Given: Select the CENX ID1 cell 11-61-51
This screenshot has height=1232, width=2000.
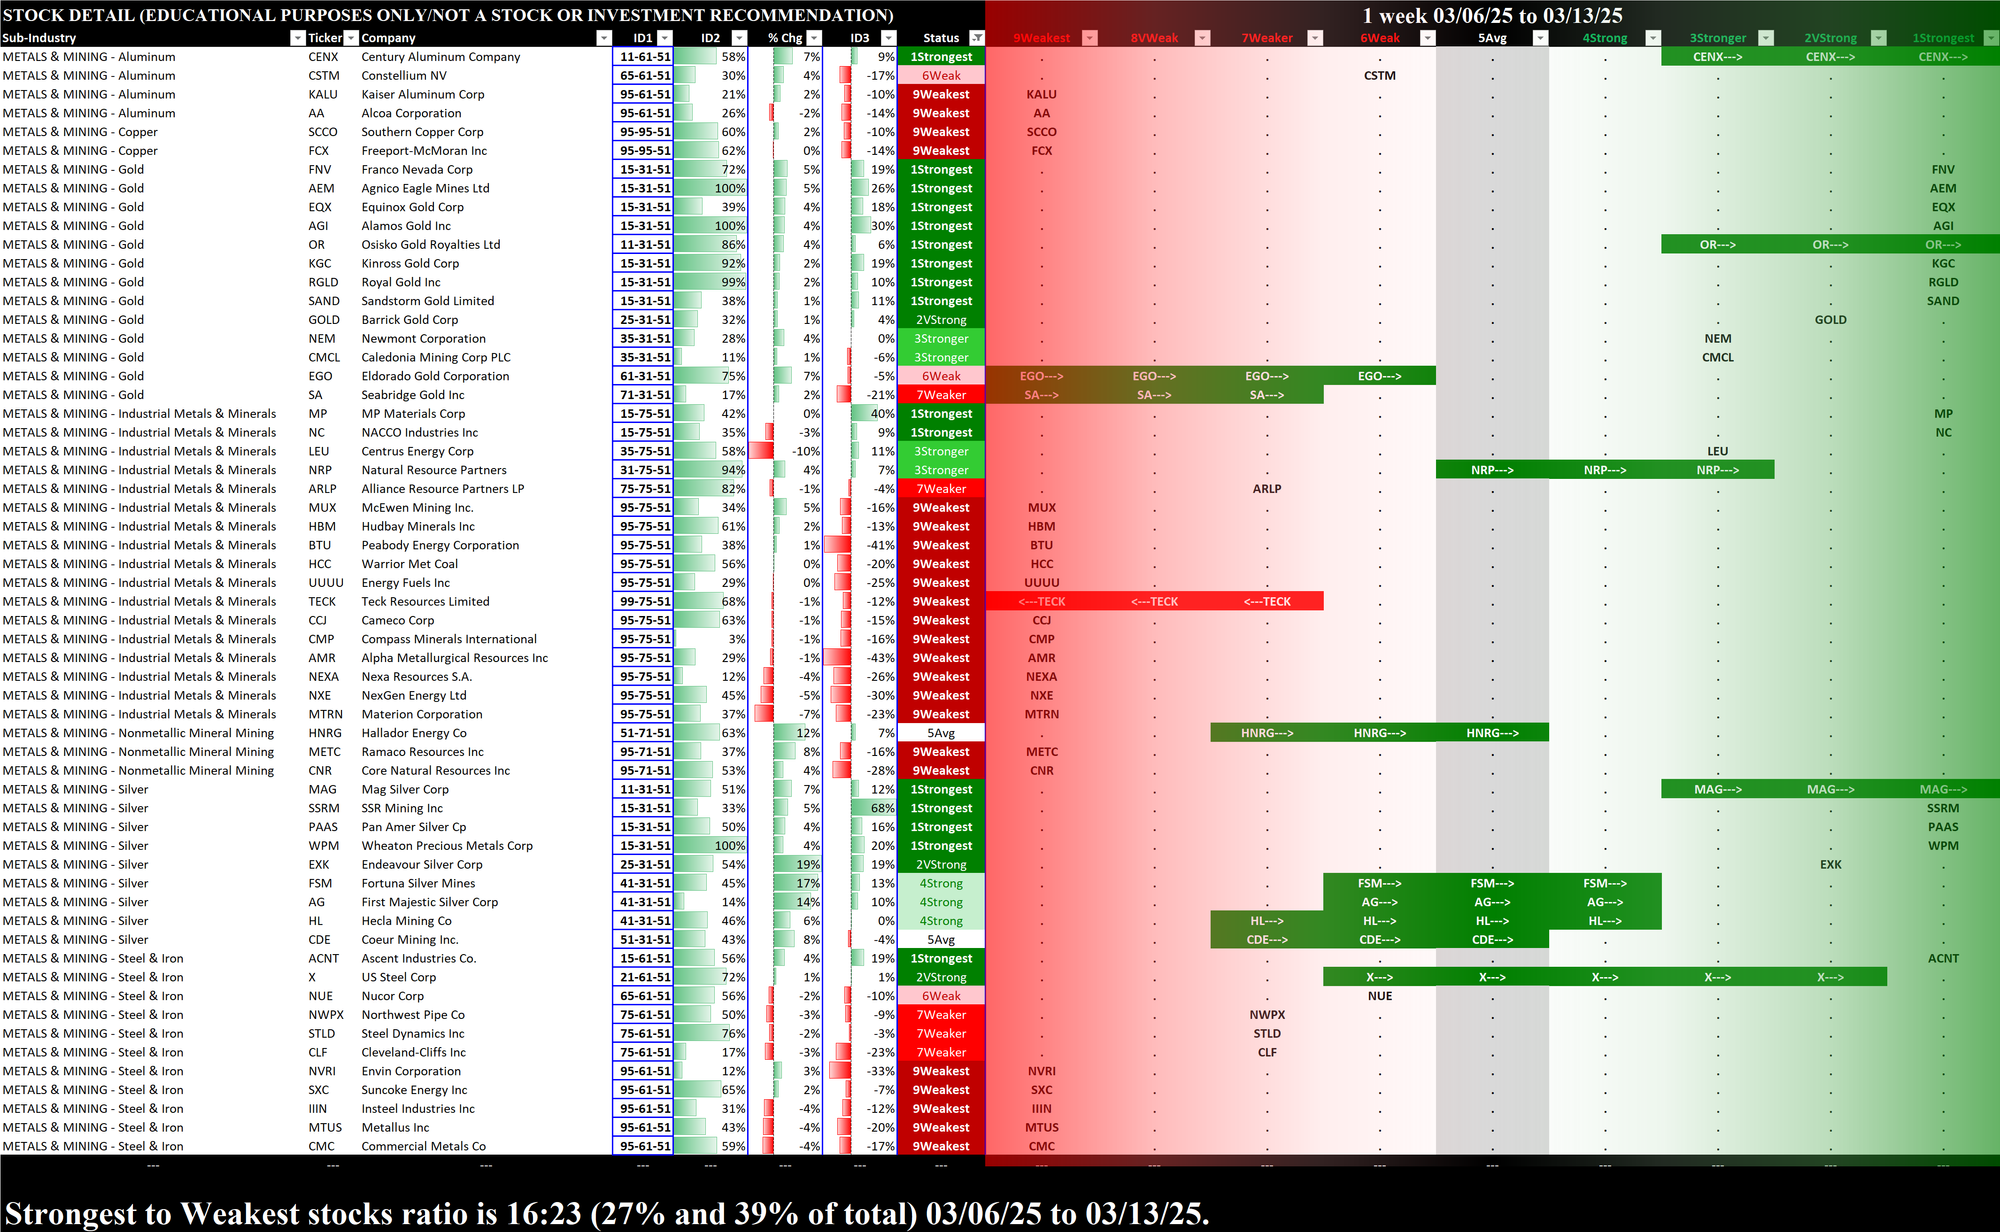Looking at the screenshot, I should pos(643,57).
